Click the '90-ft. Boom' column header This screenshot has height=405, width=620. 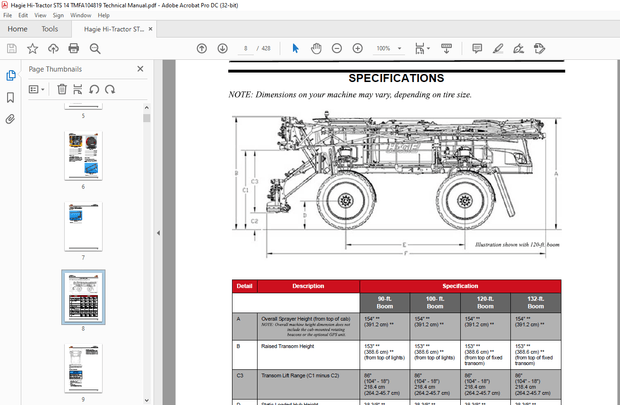[x=385, y=303]
